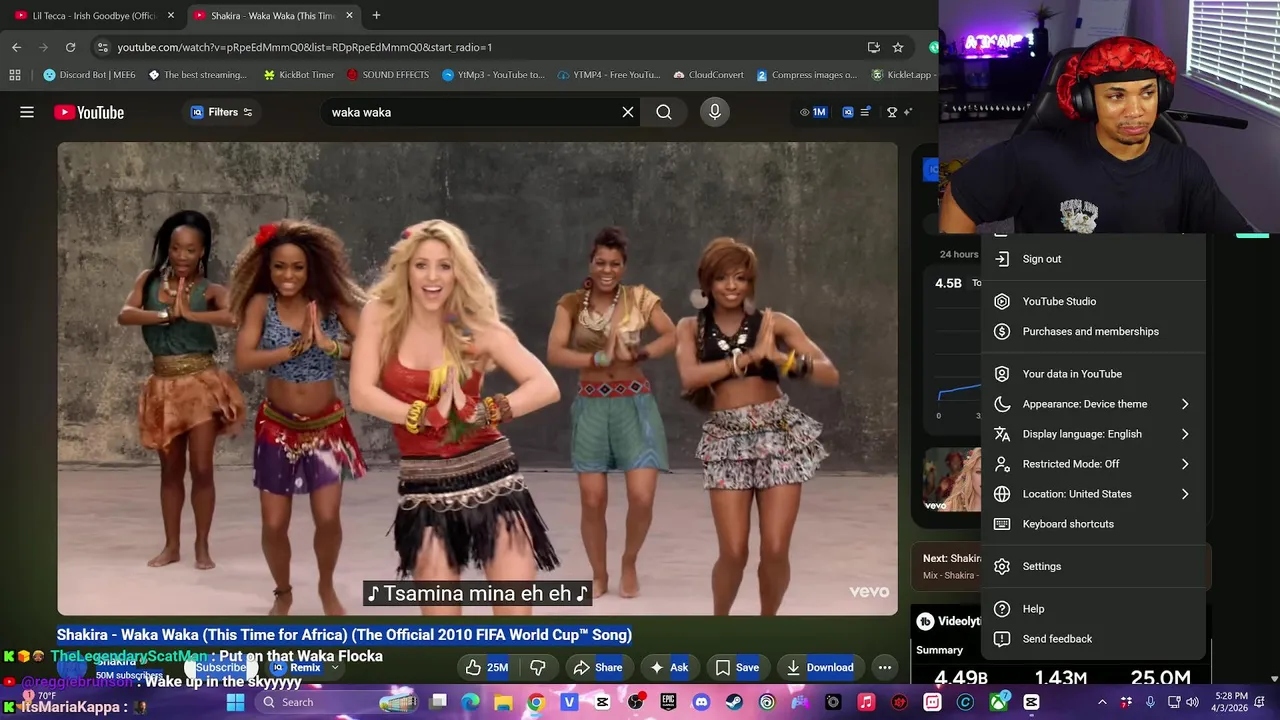Open Steam from taskbar
The width and height of the screenshot is (1280, 720).
(x=734, y=702)
